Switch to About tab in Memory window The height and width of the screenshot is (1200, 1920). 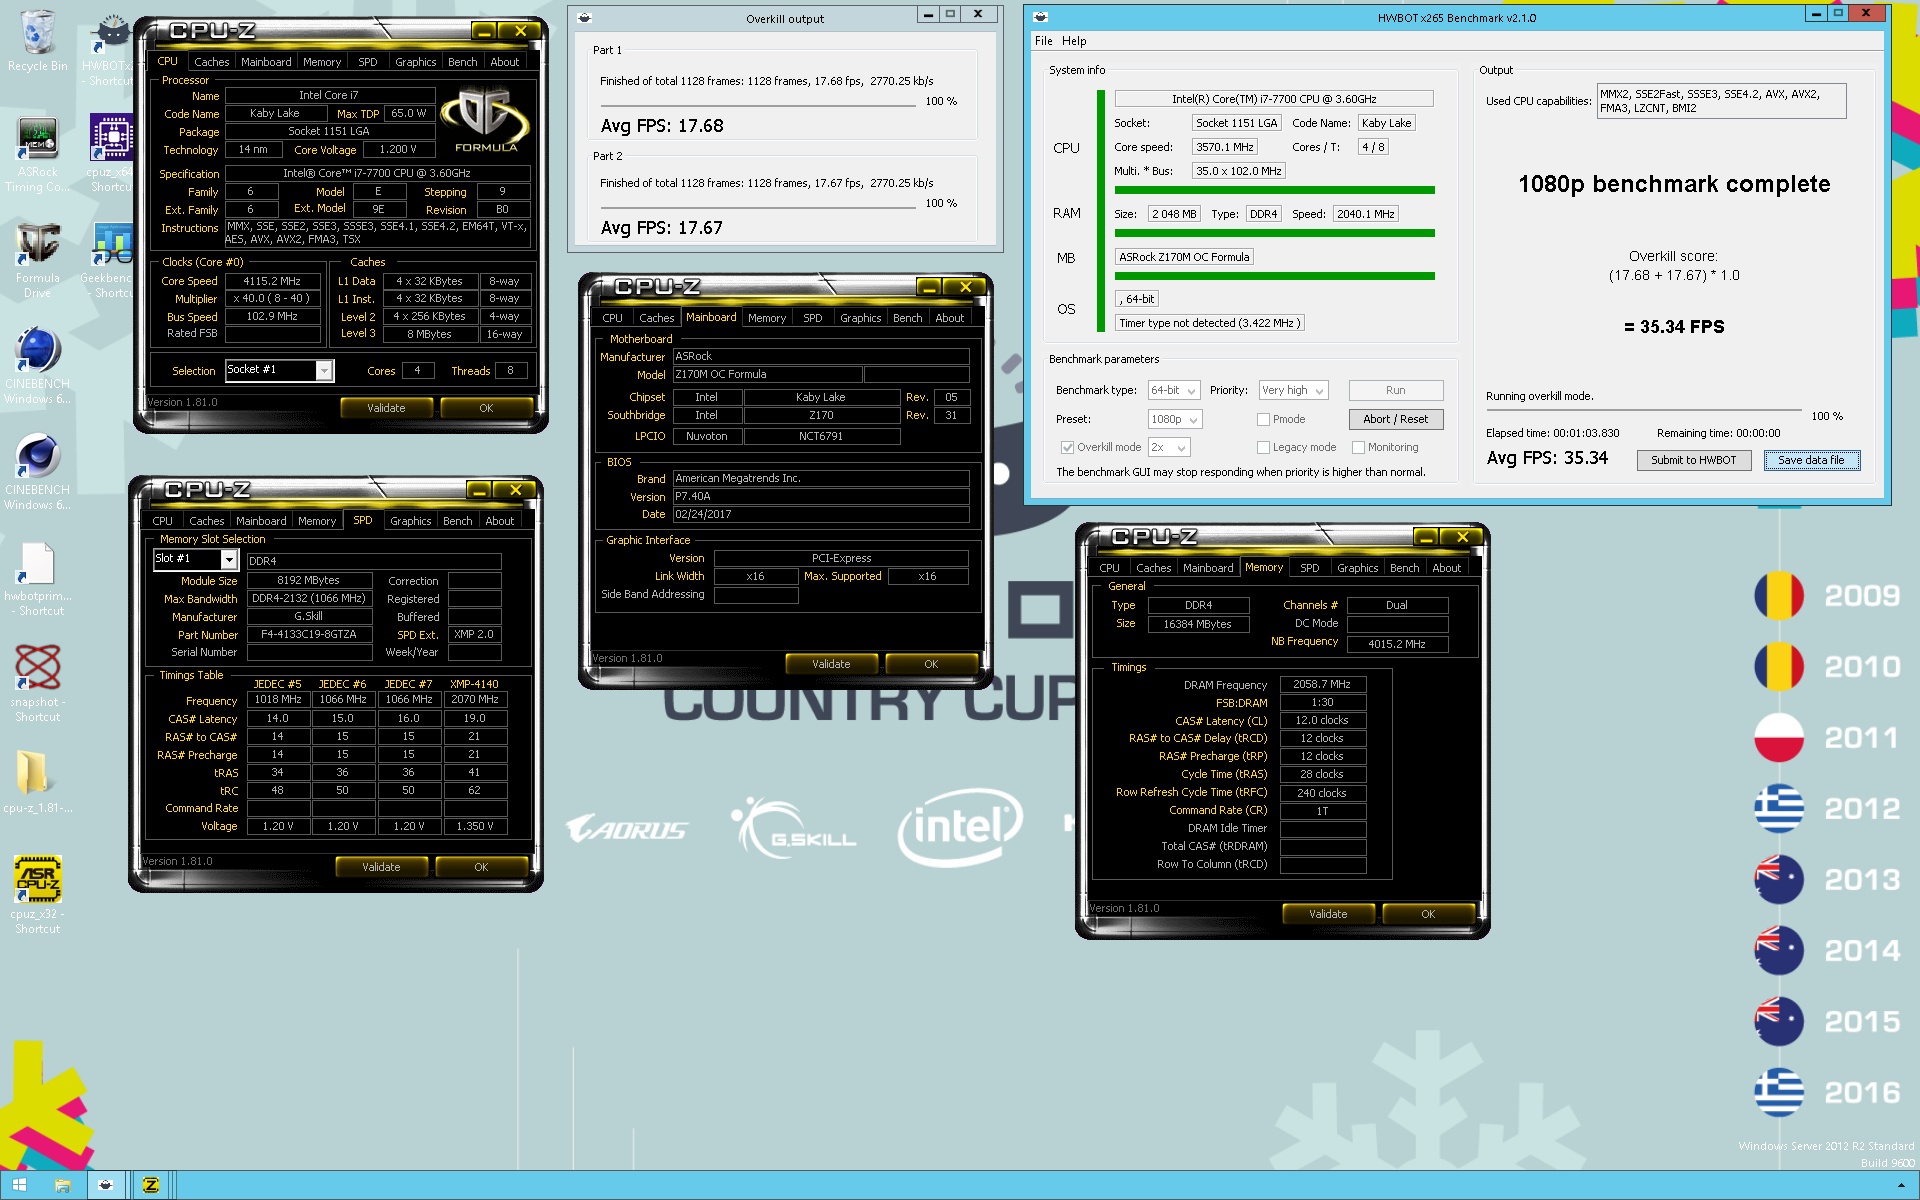[1446, 568]
